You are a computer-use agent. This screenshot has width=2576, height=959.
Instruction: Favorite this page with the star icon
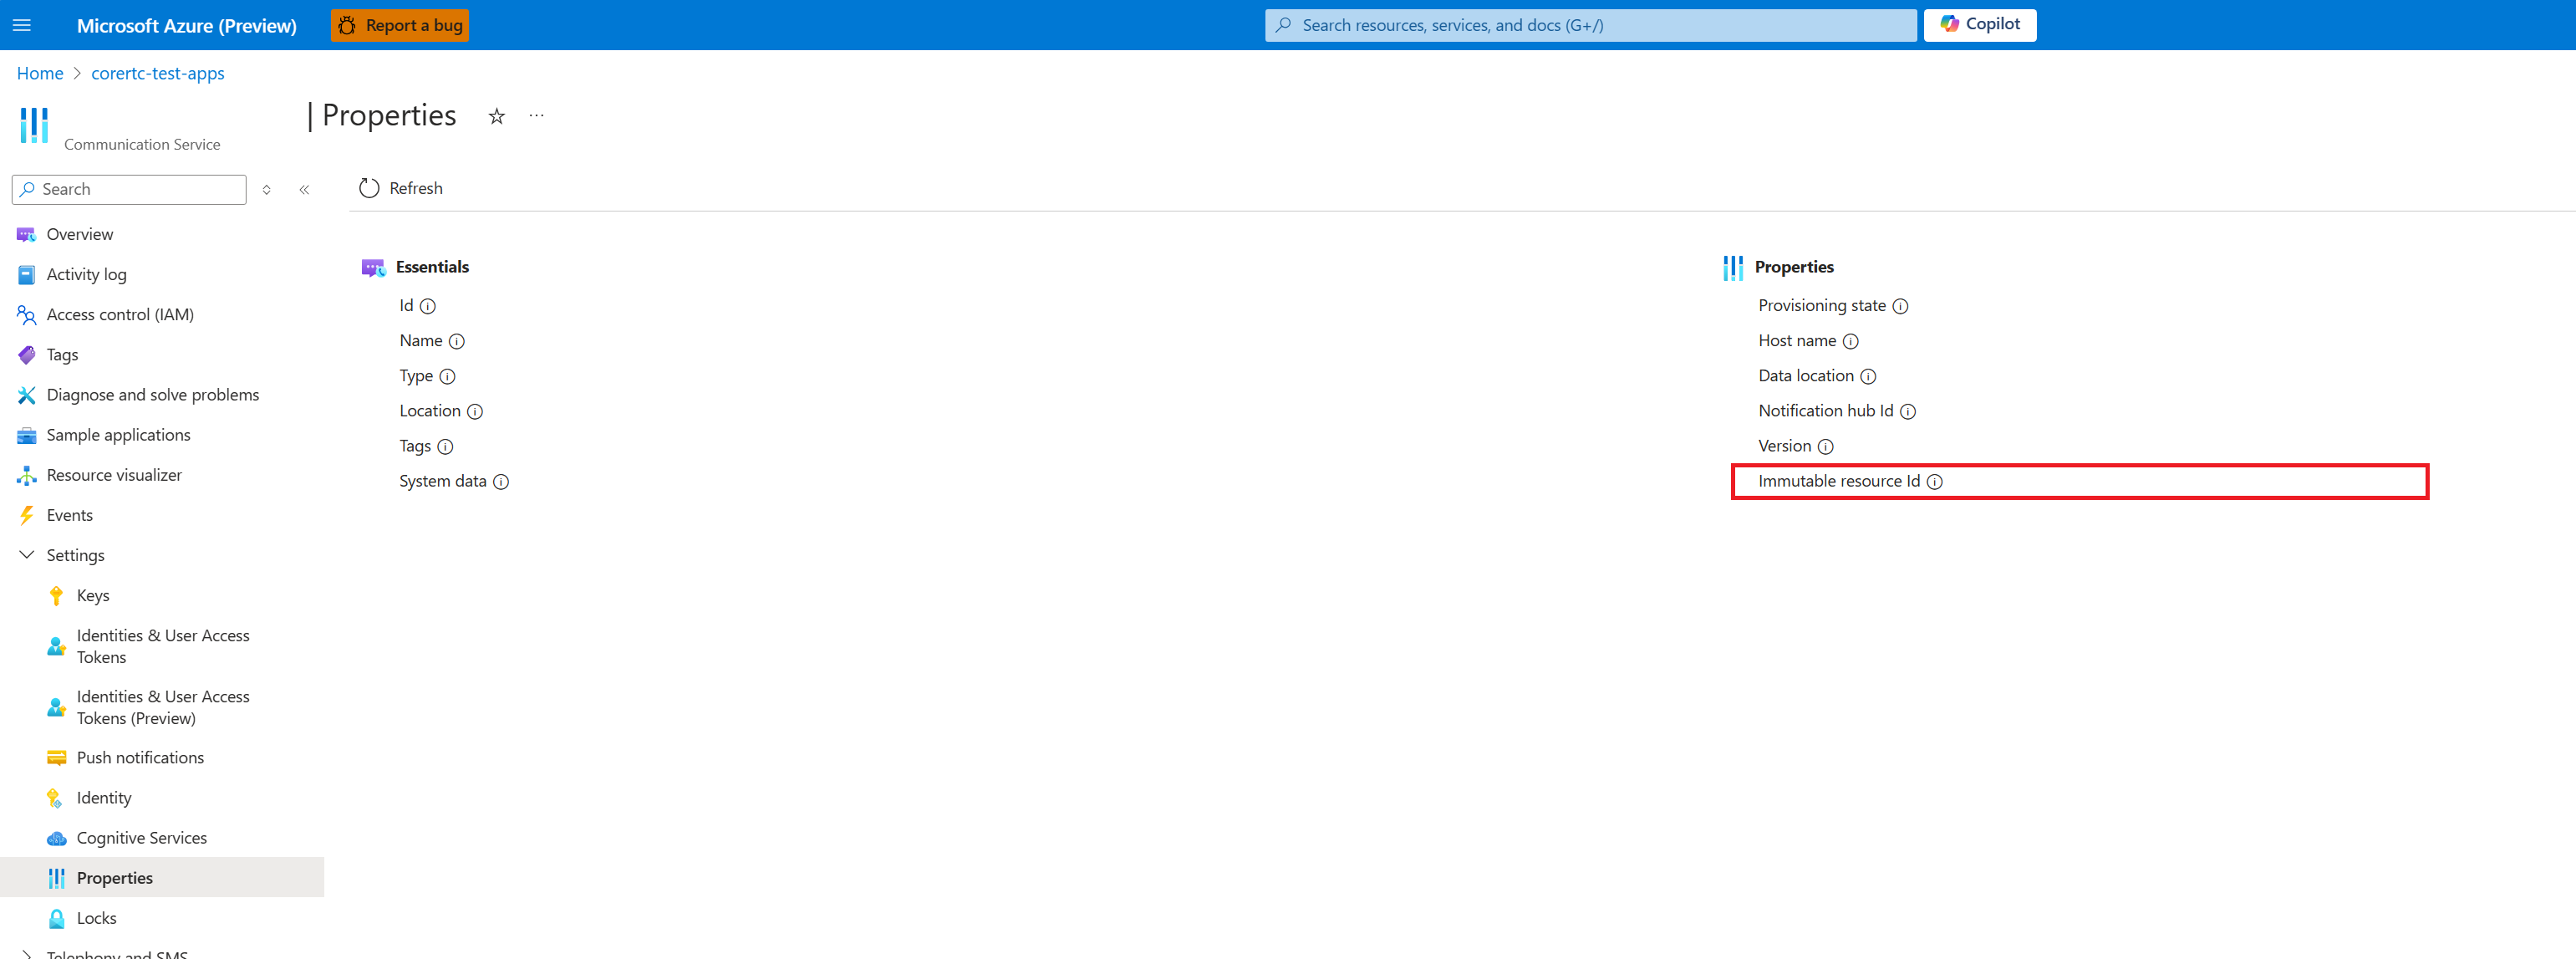(496, 116)
